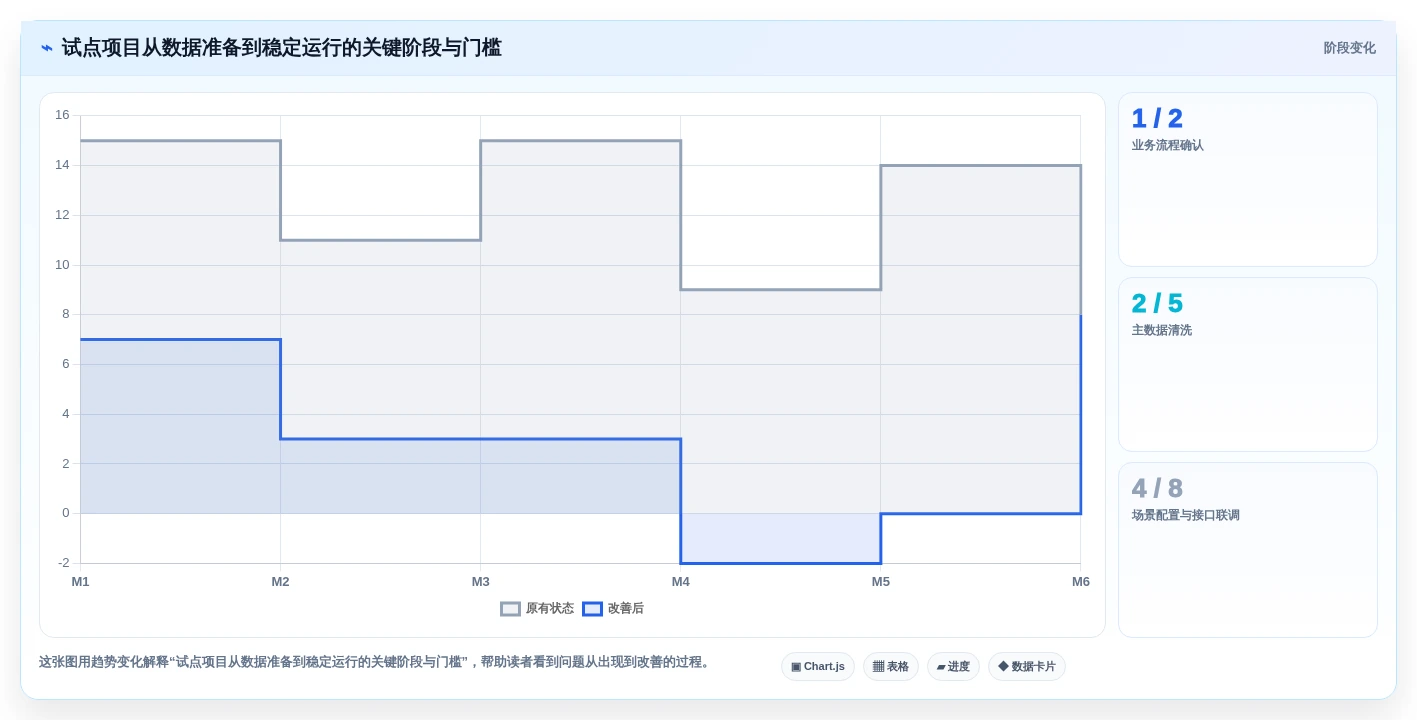The height and width of the screenshot is (720, 1417).
Task: Select the 数据卡片 tag
Action: pyautogui.click(x=1027, y=667)
